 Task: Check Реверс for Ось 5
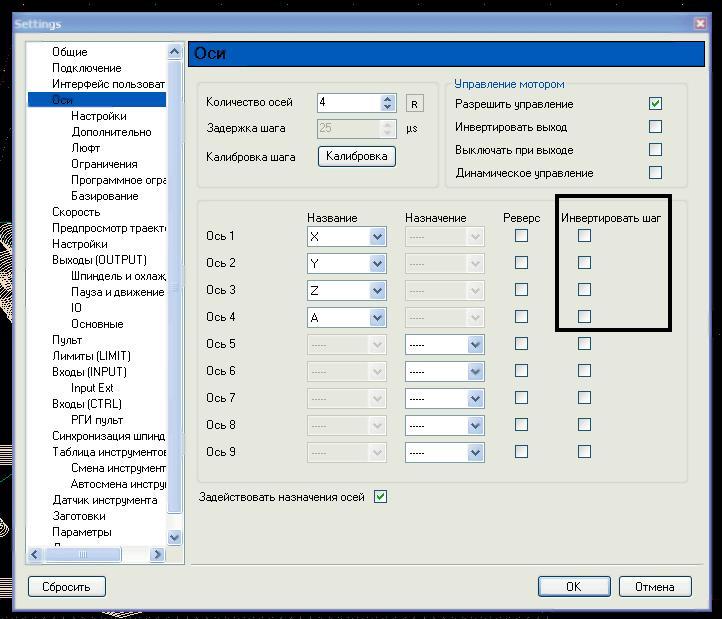(521, 344)
